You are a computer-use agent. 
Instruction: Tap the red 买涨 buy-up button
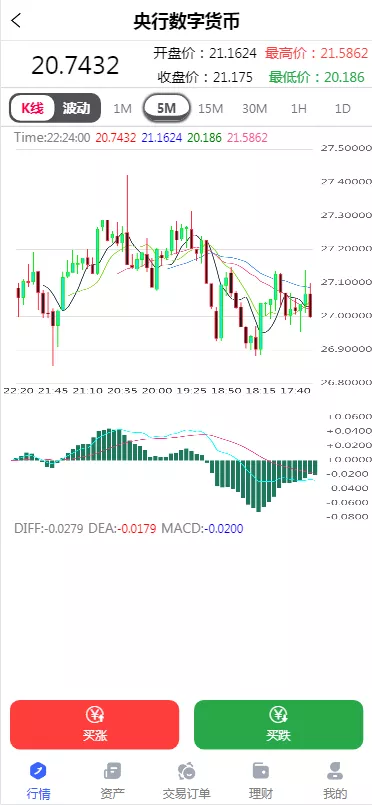click(x=94, y=725)
